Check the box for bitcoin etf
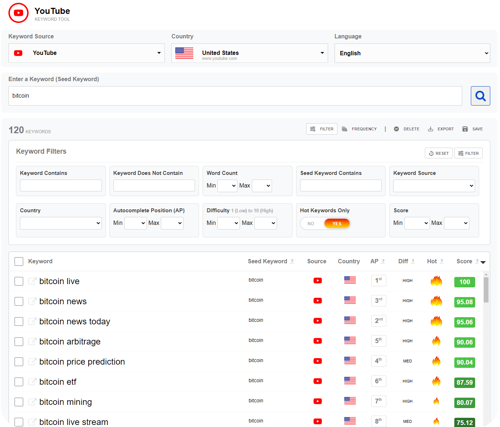 pos(19,382)
